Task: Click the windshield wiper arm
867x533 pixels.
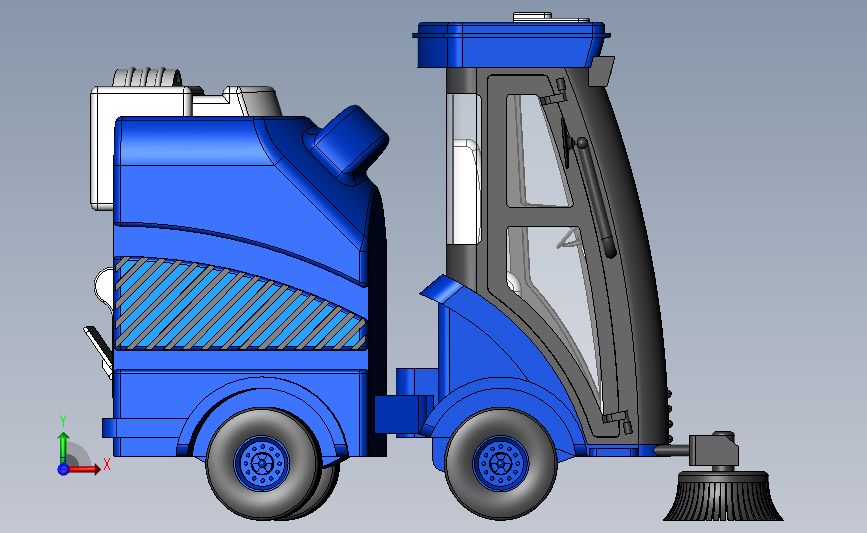Action: pyautogui.click(x=596, y=199)
